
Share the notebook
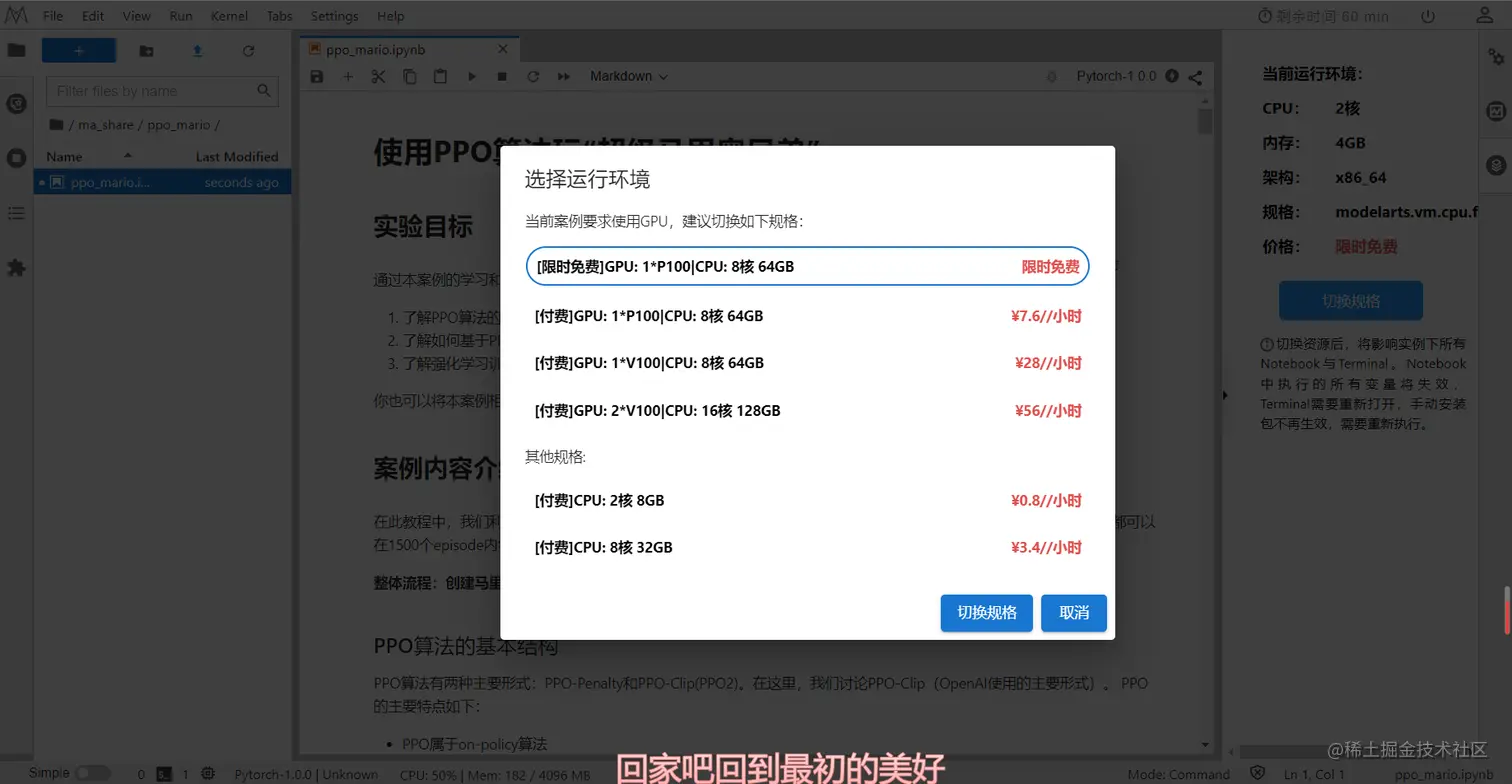(1195, 76)
